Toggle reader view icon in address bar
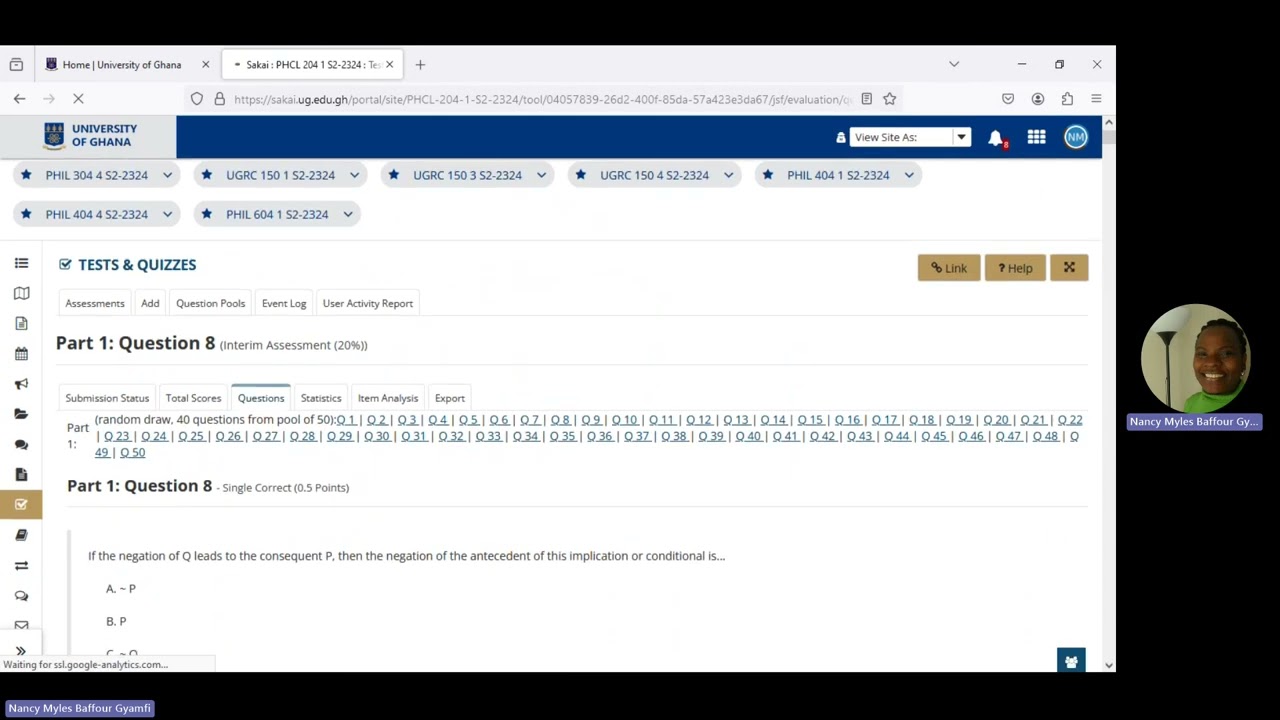Viewport: 1280px width, 720px height. click(866, 99)
